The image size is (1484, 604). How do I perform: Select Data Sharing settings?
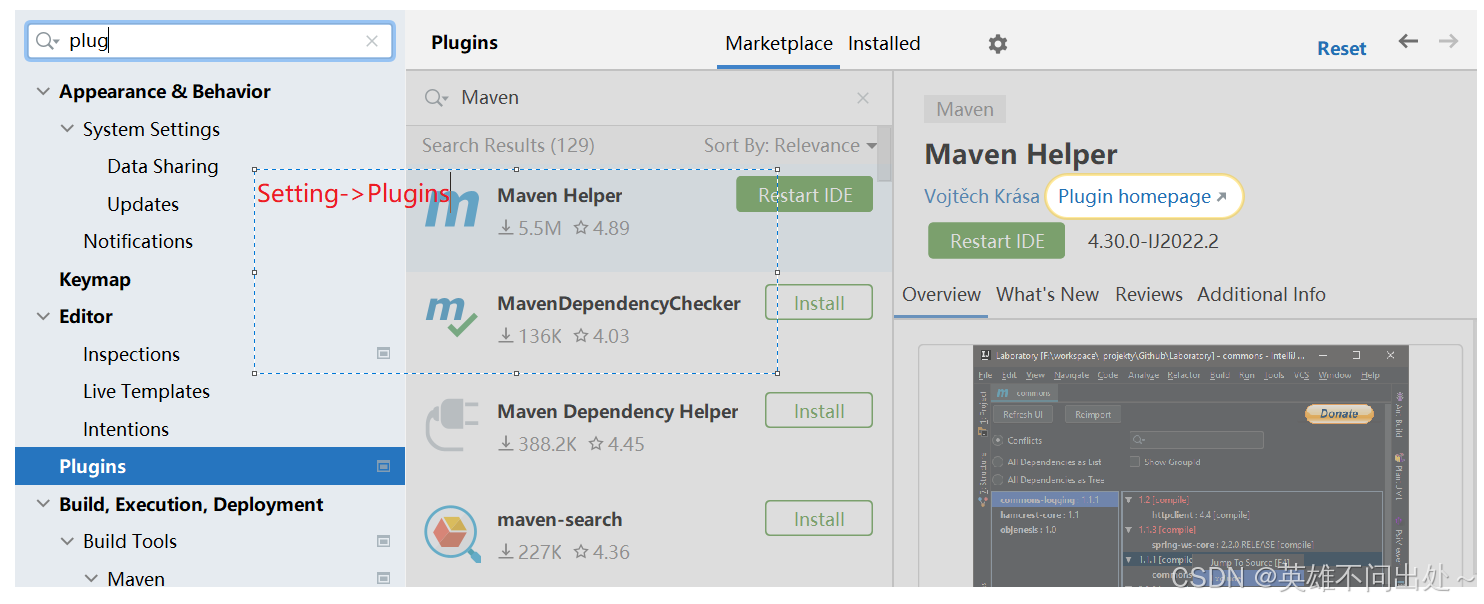(163, 167)
